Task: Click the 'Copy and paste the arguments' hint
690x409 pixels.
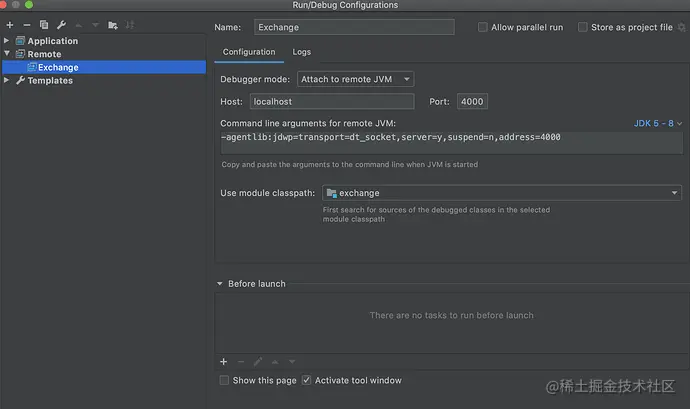Action: (x=349, y=164)
